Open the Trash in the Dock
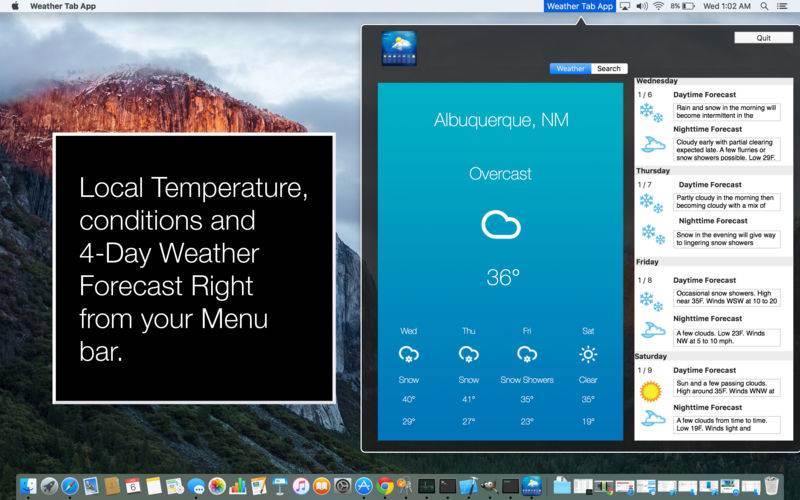The width and height of the screenshot is (800, 500). (x=770, y=486)
